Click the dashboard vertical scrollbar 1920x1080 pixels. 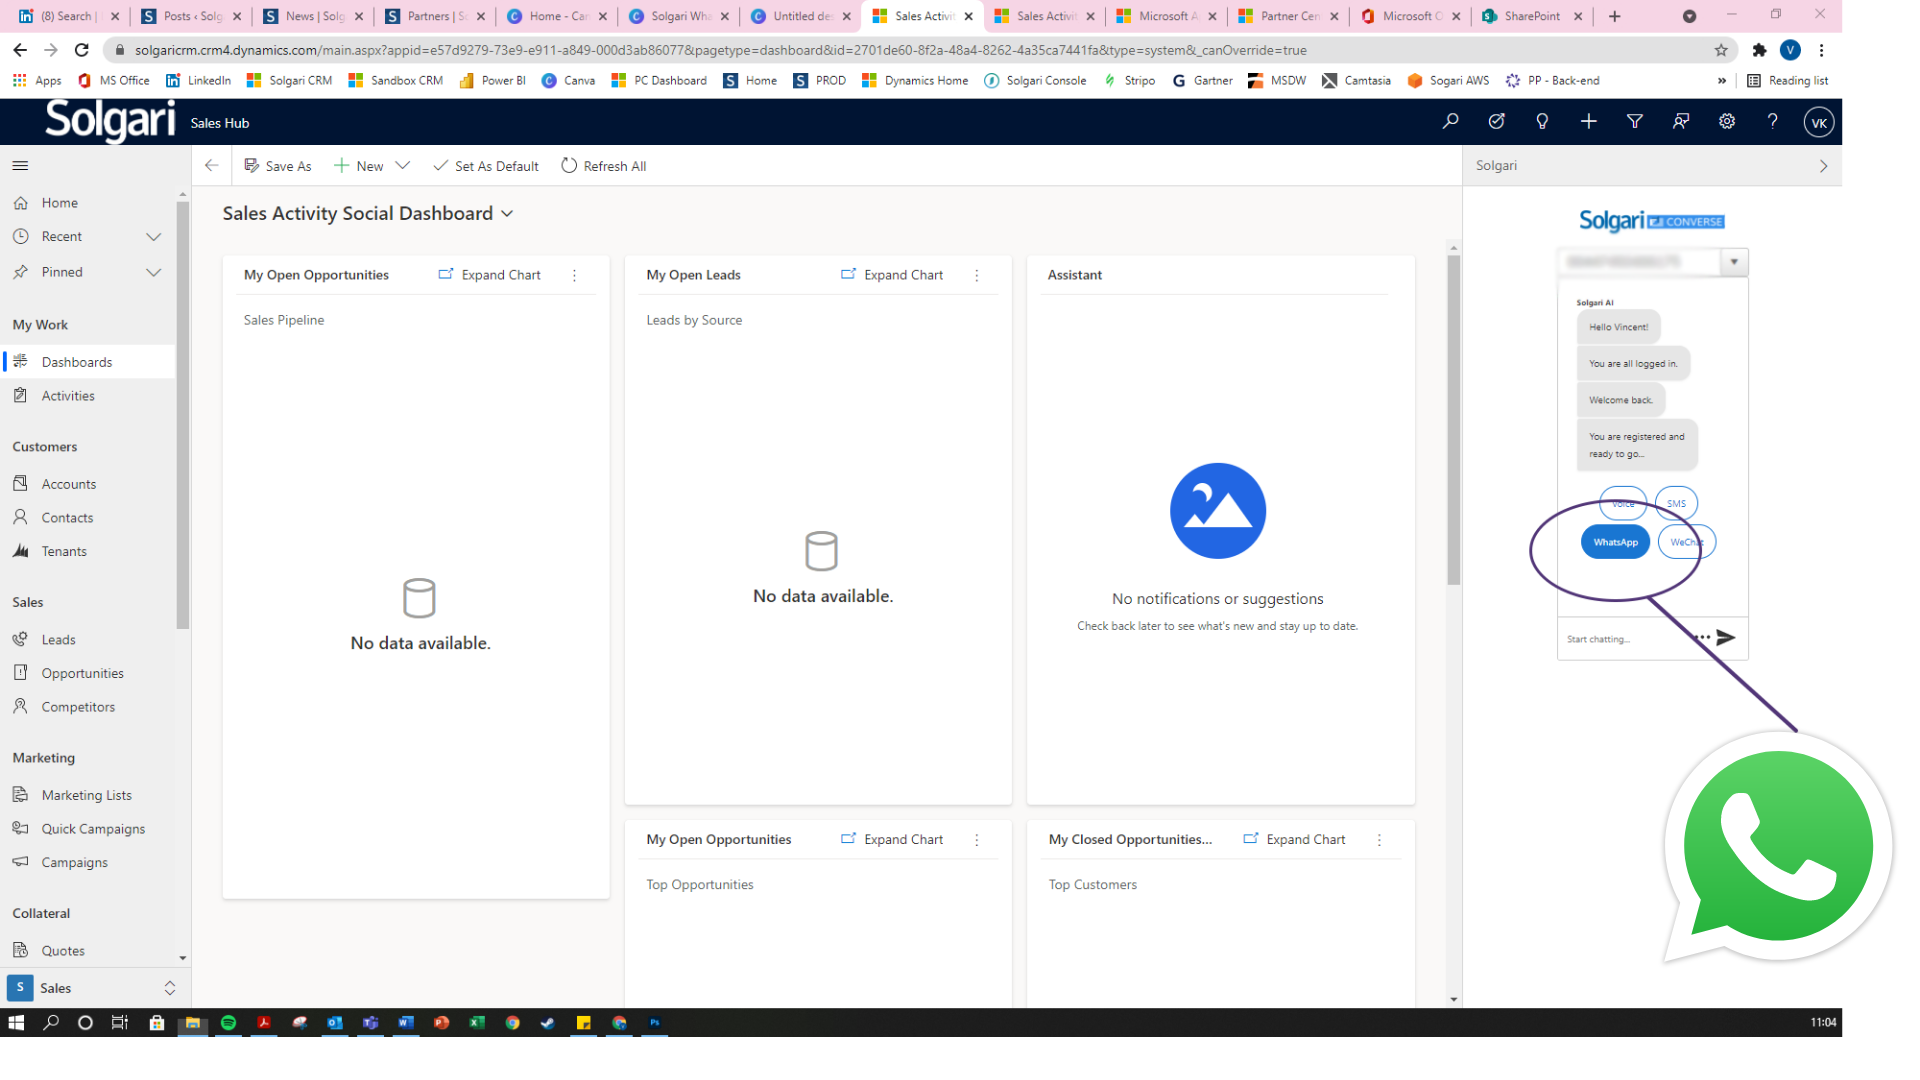(x=1453, y=420)
